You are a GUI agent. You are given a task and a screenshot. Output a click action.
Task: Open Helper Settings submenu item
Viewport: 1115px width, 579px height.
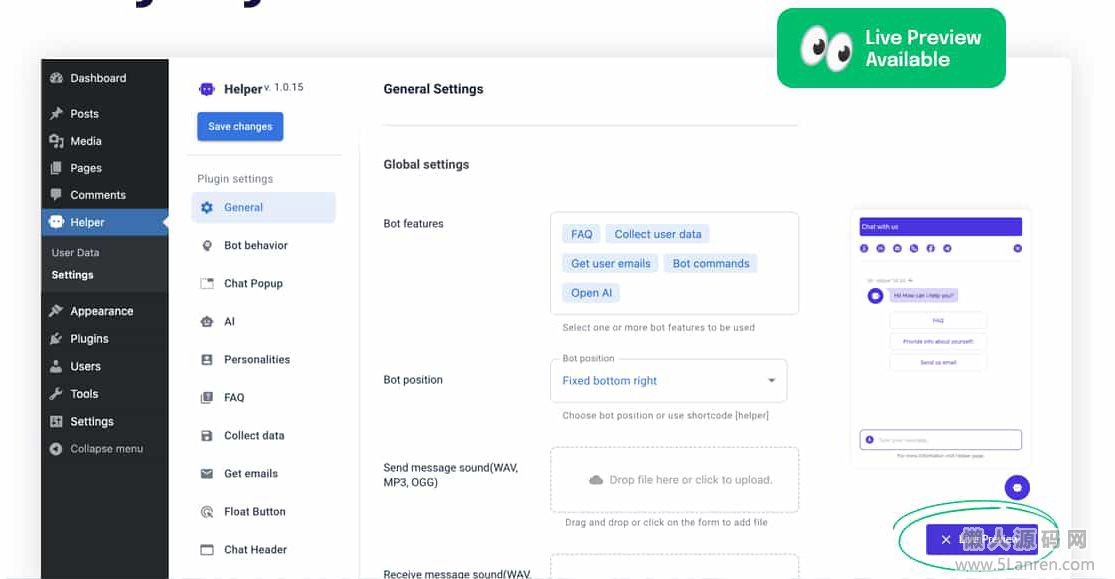[73, 275]
